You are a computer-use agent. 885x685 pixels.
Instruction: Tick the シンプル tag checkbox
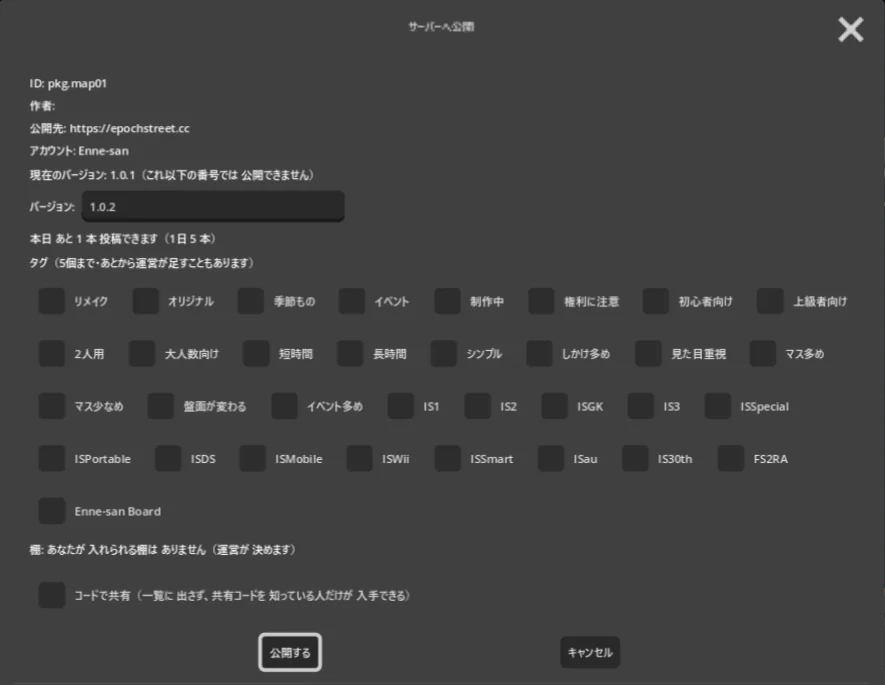(444, 354)
